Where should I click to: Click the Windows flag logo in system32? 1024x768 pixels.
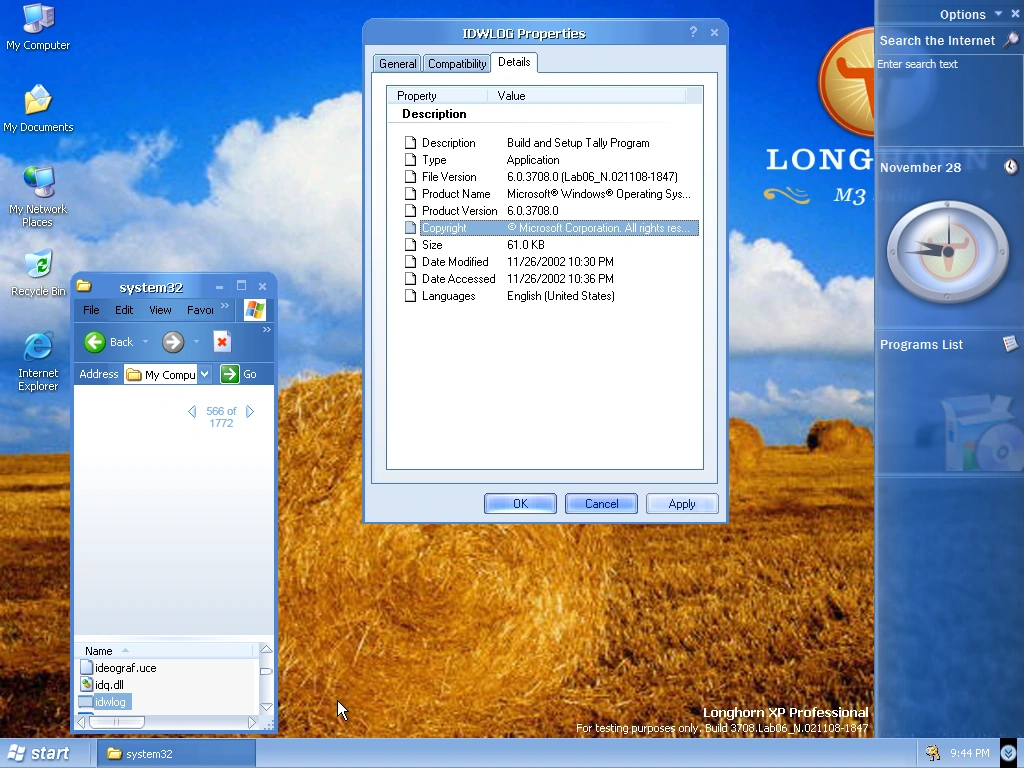(255, 310)
